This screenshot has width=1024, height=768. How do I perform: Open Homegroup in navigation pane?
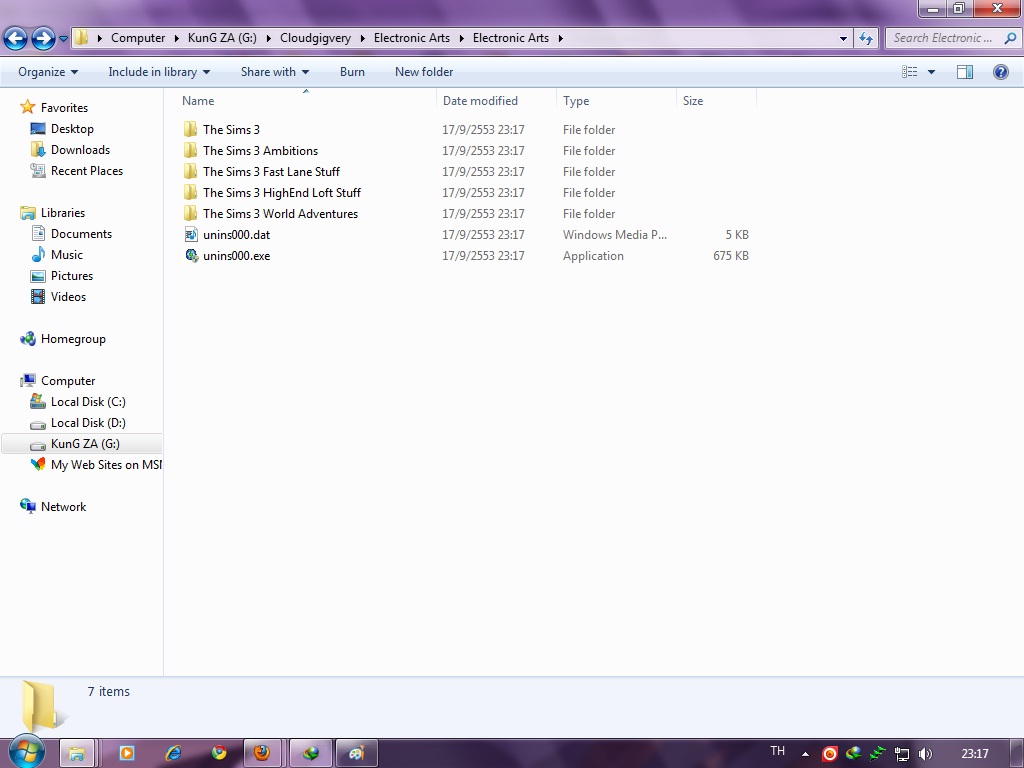tap(73, 338)
